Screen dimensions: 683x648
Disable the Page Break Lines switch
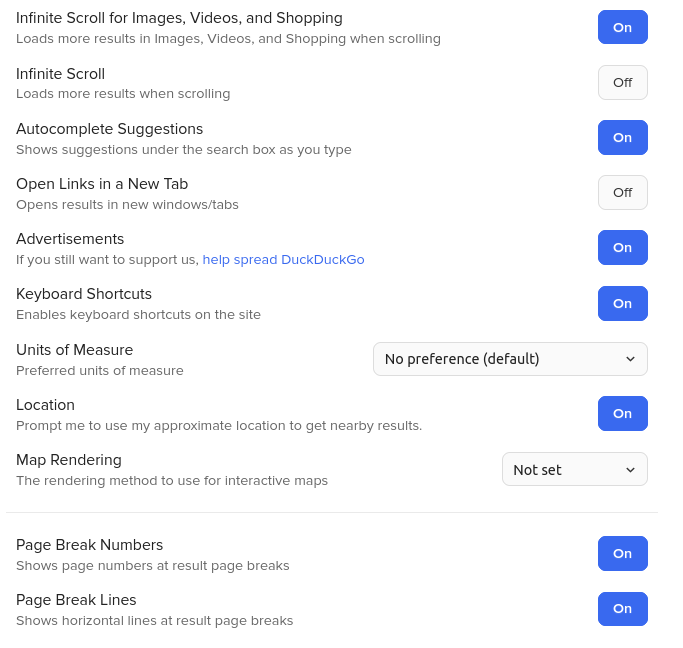pyautogui.click(x=622, y=608)
